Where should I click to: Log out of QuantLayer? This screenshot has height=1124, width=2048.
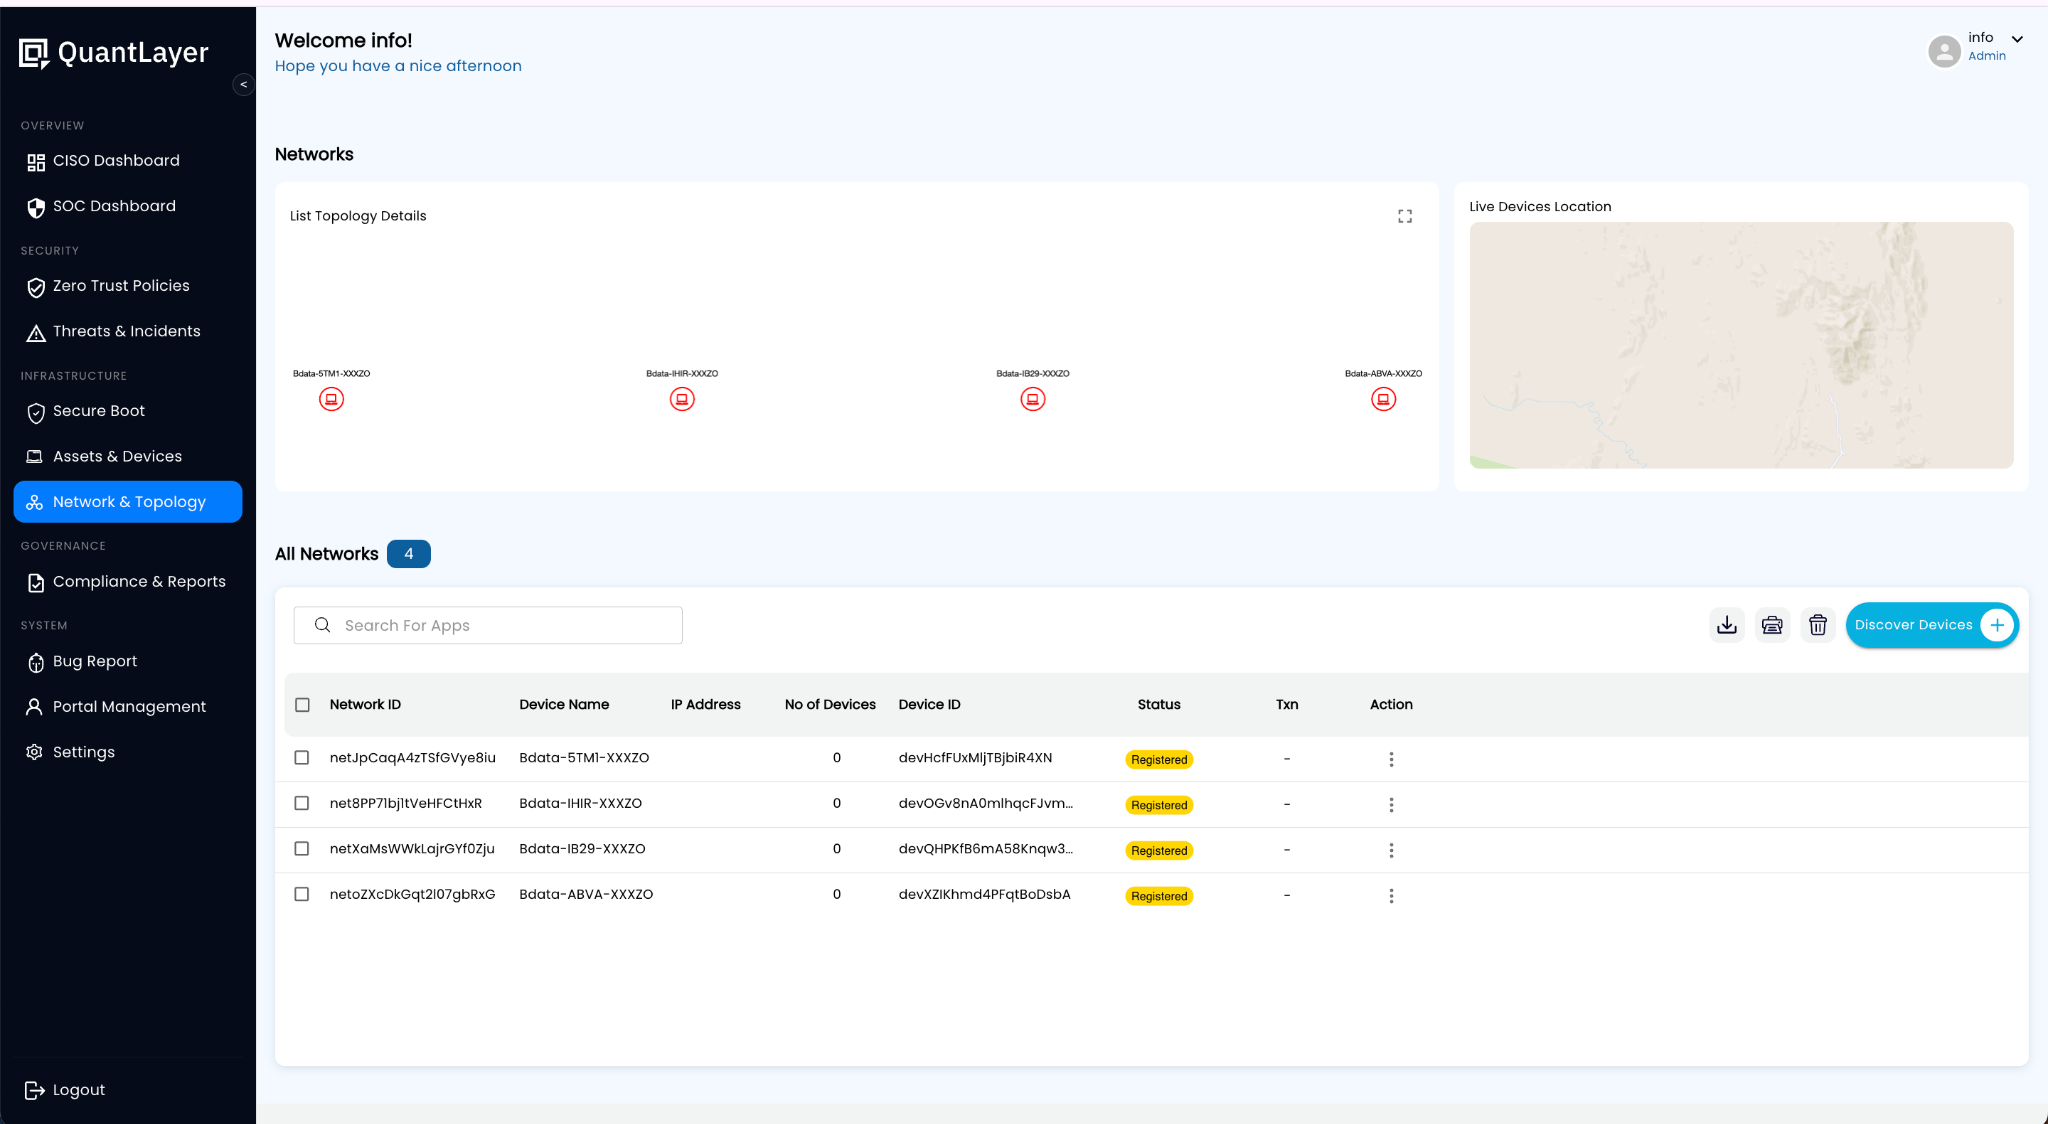(x=78, y=1089)
